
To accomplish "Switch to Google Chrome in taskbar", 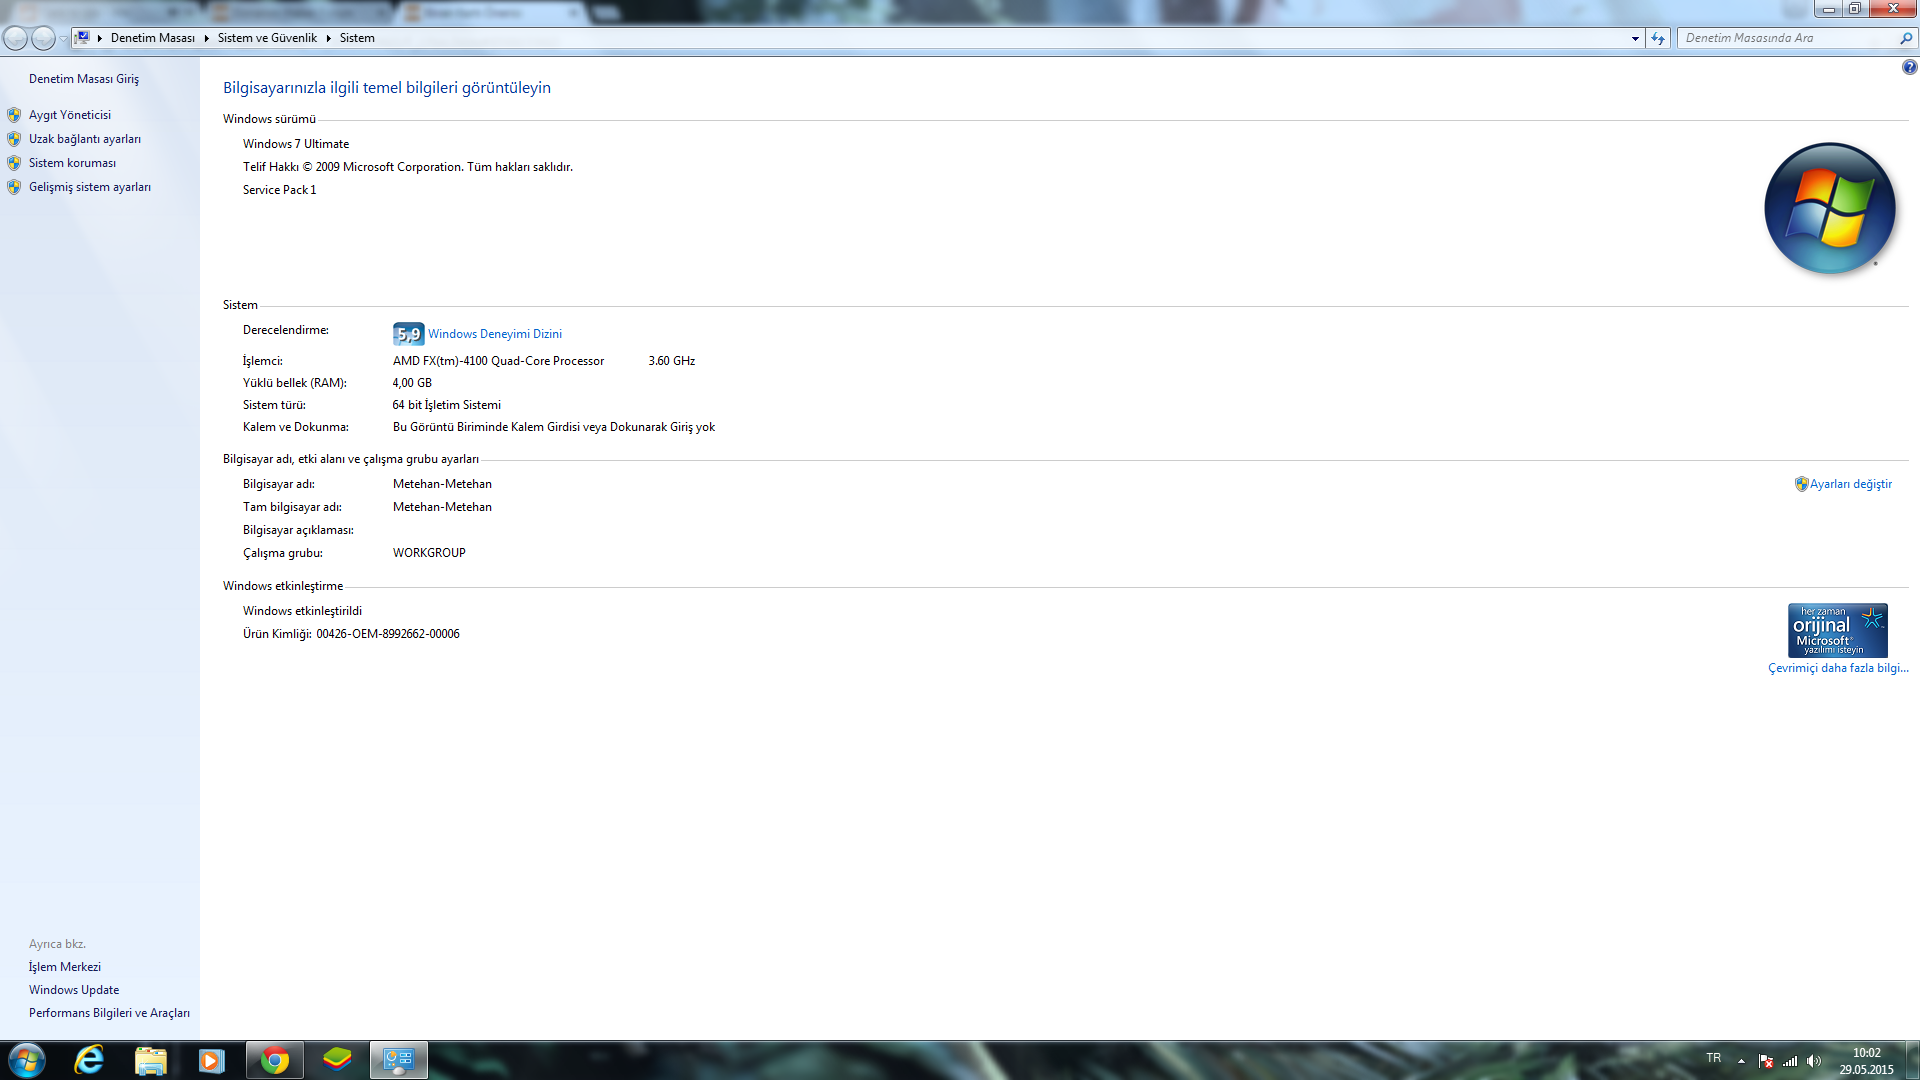I will point(274,1060).
